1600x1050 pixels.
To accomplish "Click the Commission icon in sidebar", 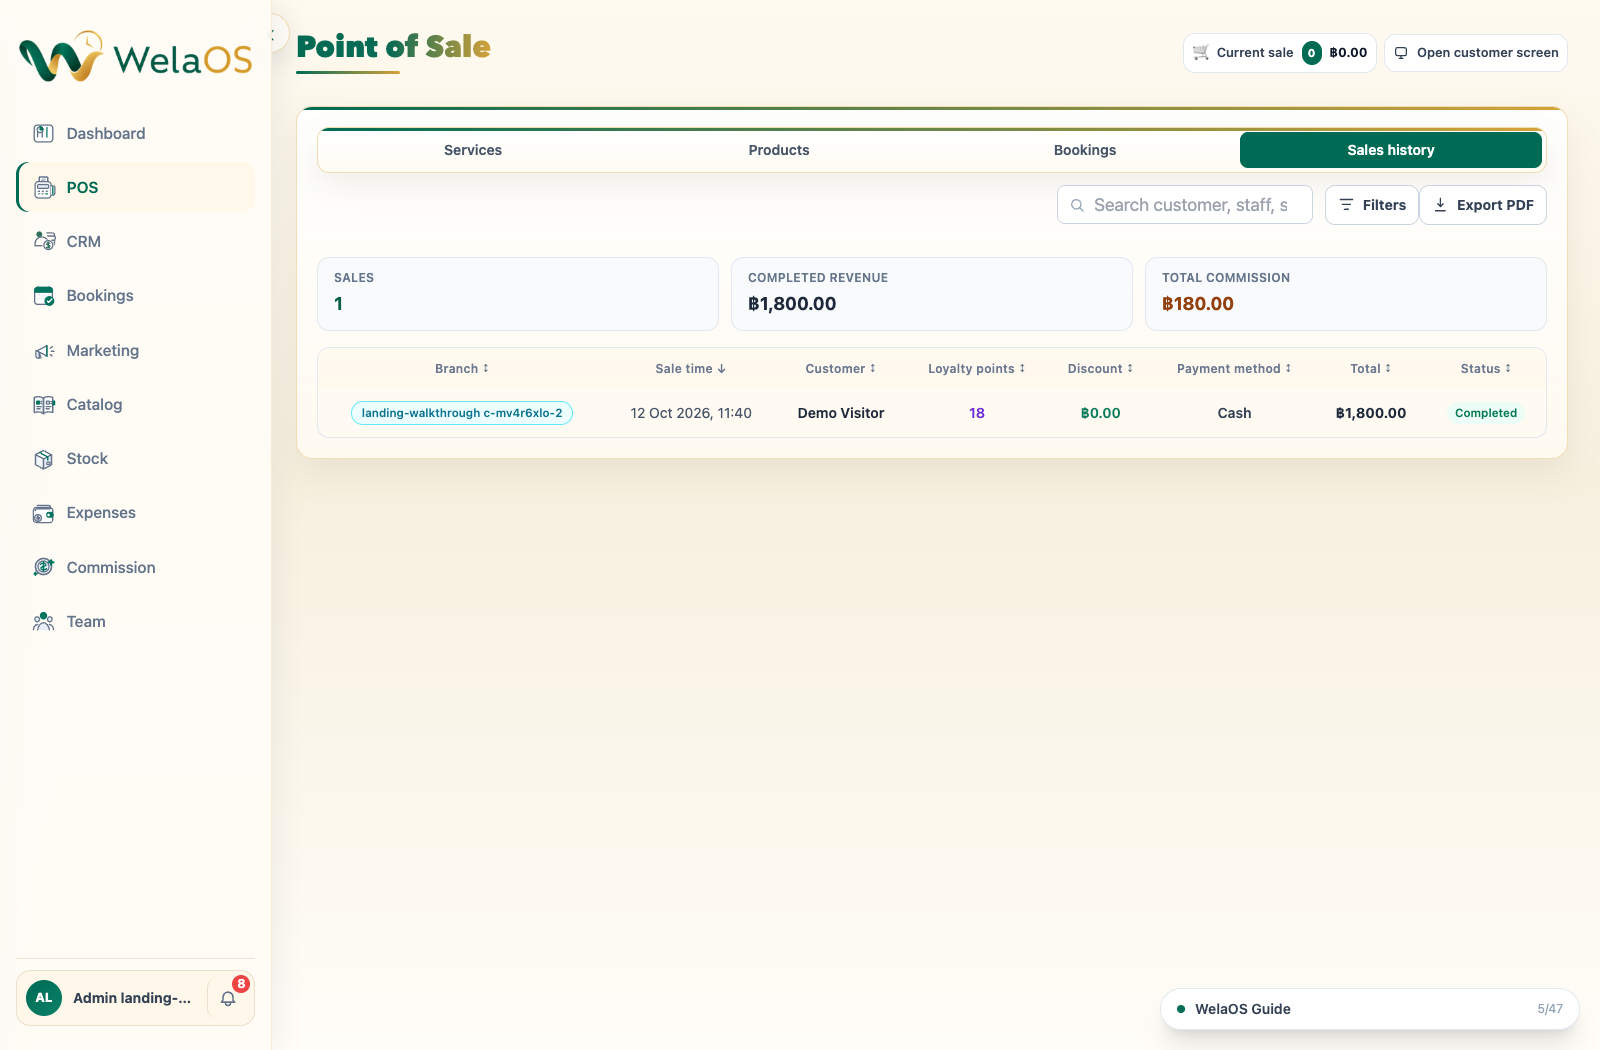I will coord(44,567).
